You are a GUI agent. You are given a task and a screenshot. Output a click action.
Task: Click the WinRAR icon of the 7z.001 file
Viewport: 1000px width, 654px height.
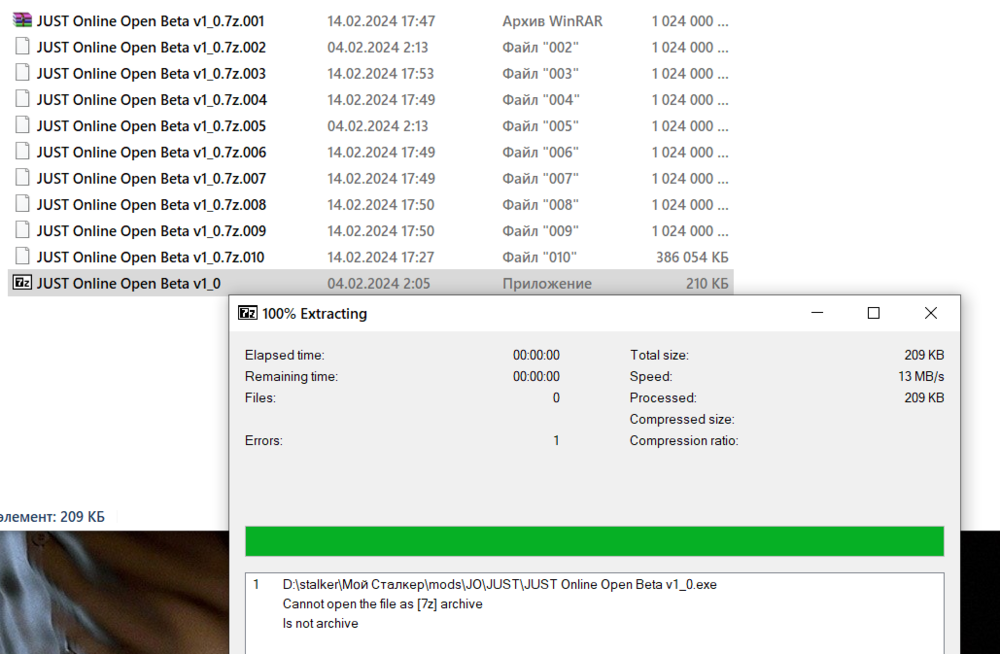coord(22,20)
